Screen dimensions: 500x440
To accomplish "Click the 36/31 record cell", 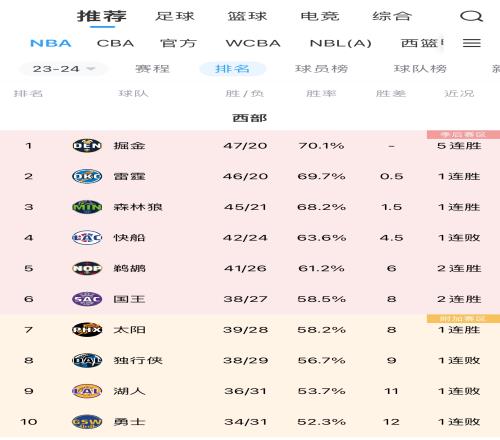I will click(x=245, y=391).
